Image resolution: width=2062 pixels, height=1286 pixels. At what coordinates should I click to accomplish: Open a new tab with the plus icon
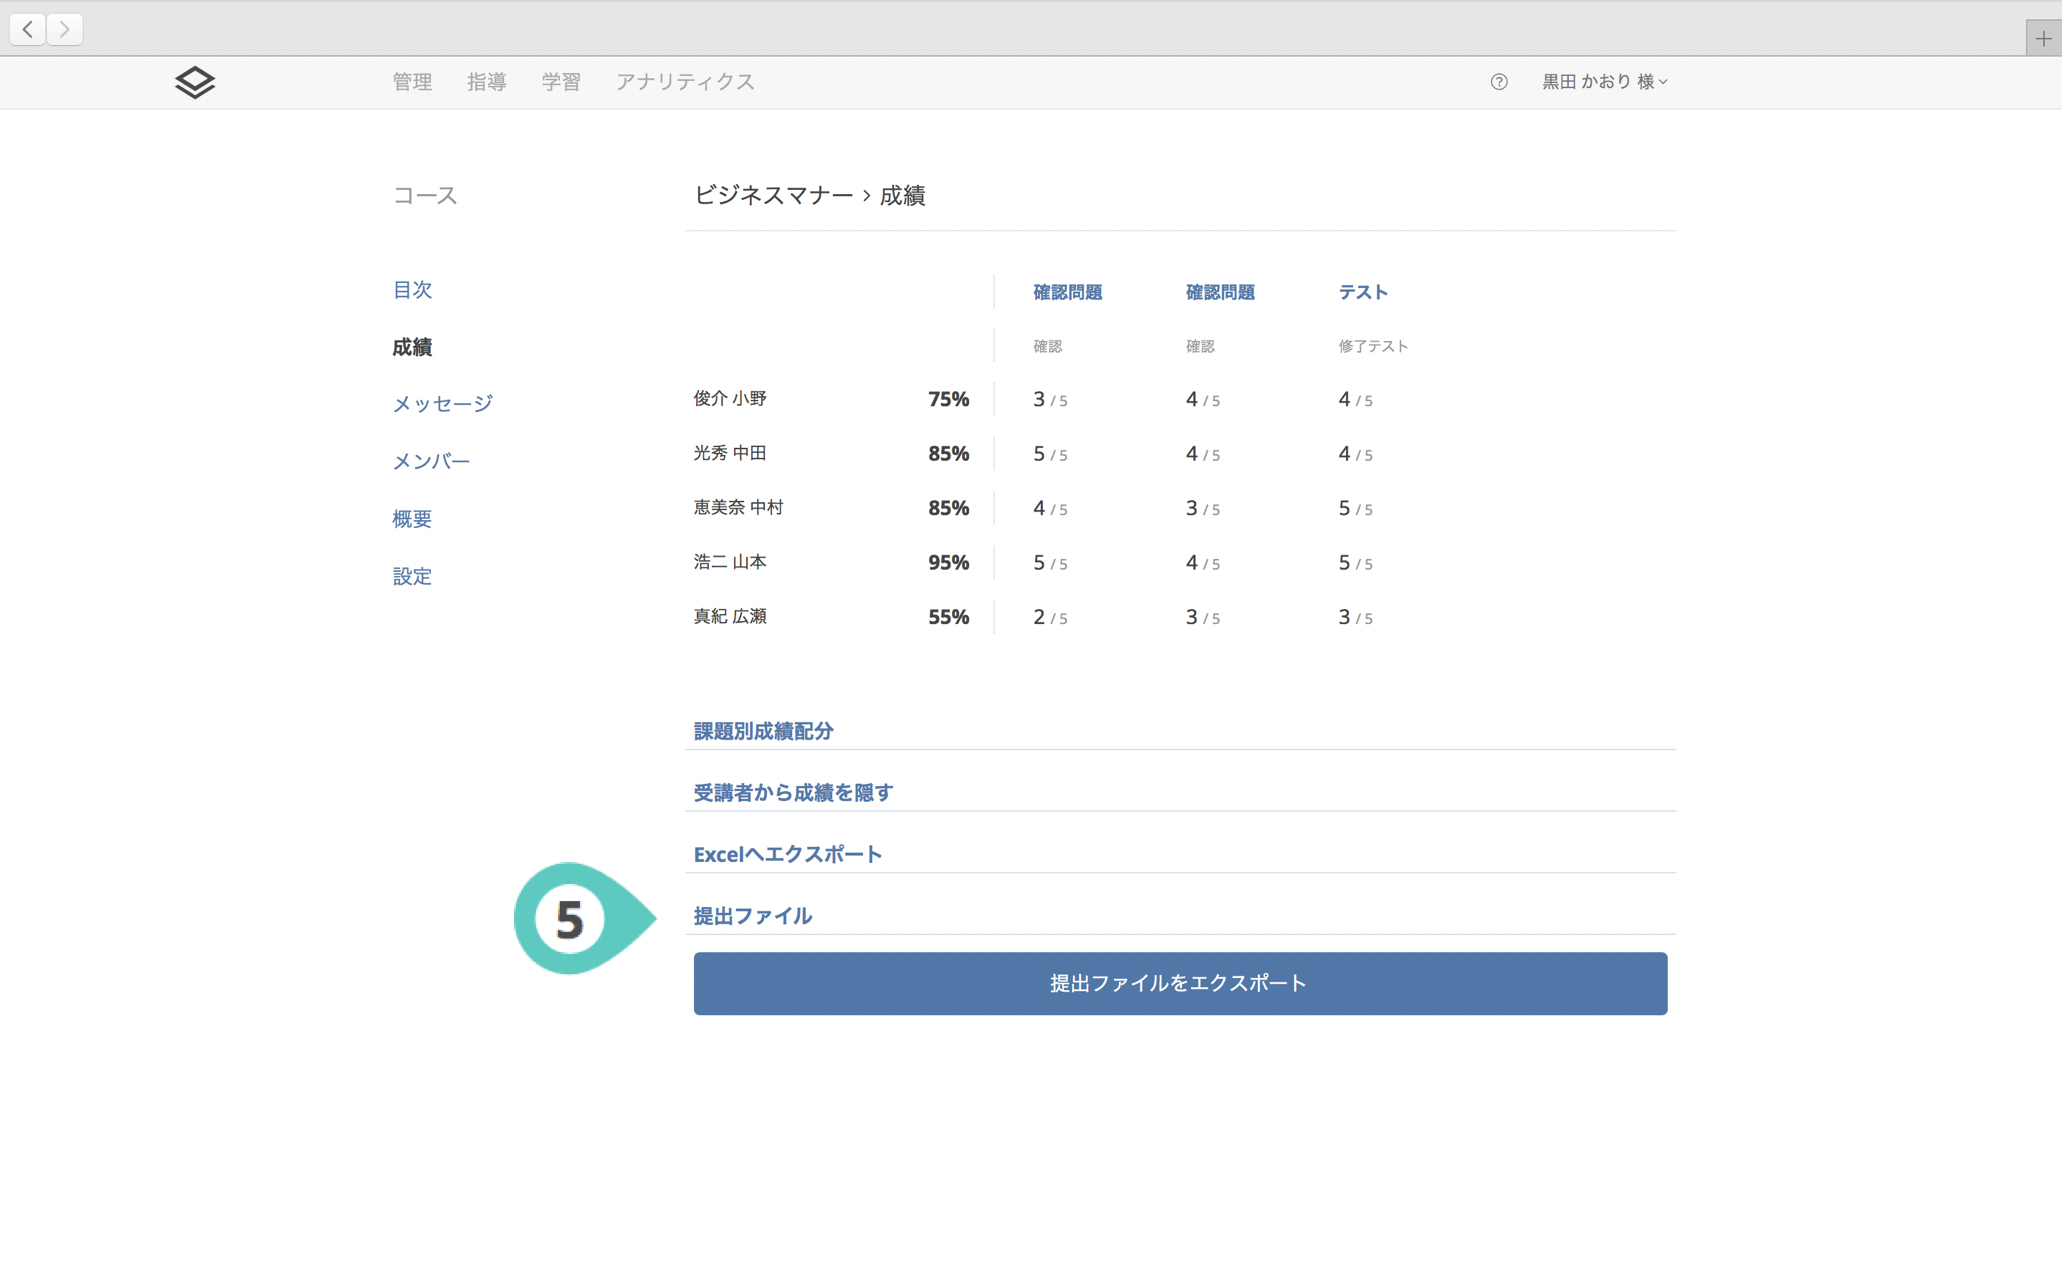(2043, 39)
